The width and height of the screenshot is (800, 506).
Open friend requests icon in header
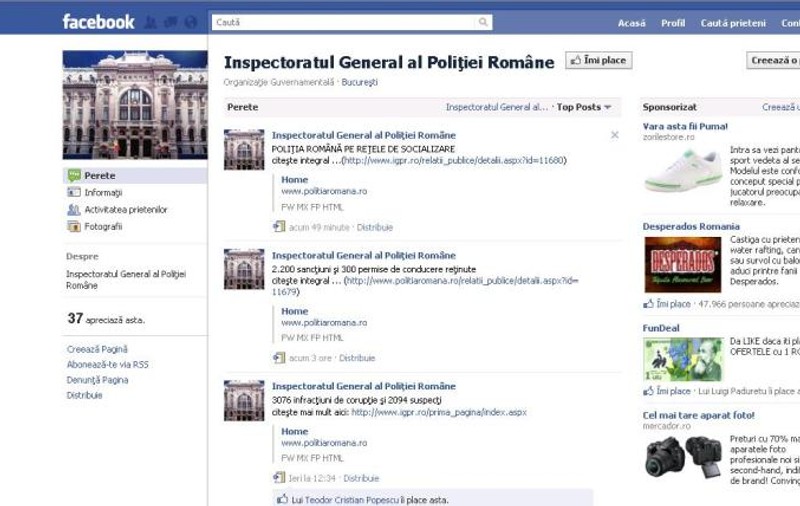pos(151,22)
